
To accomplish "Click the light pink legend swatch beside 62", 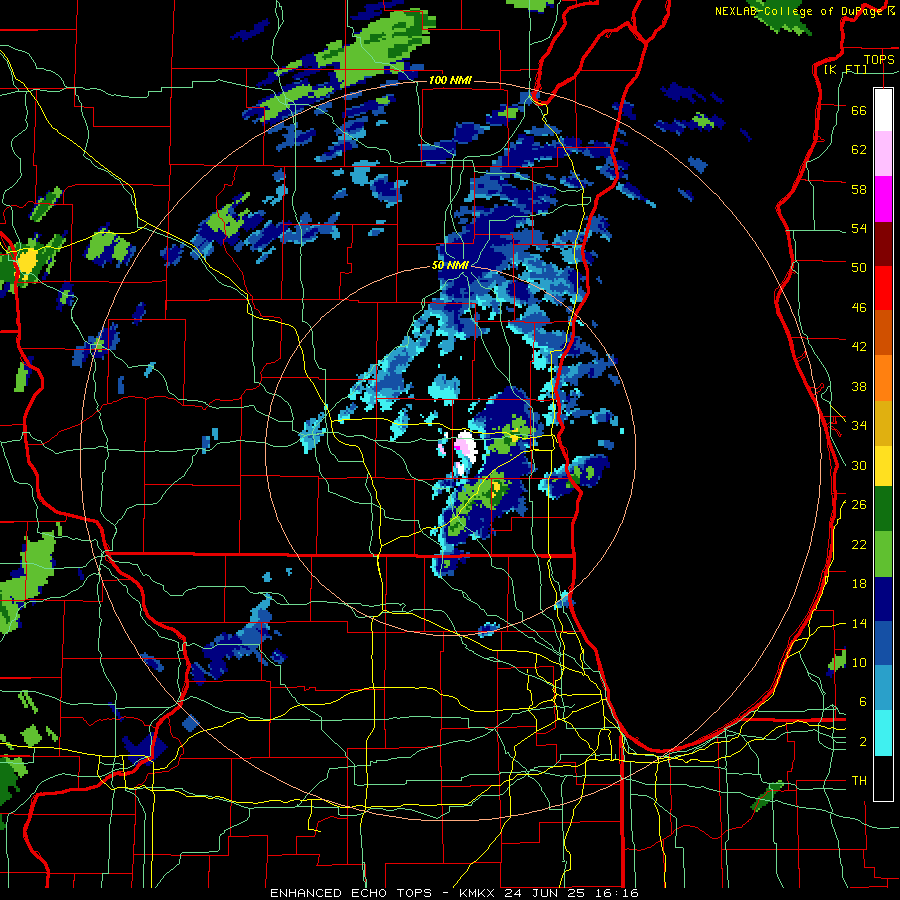I will (883, 153).
